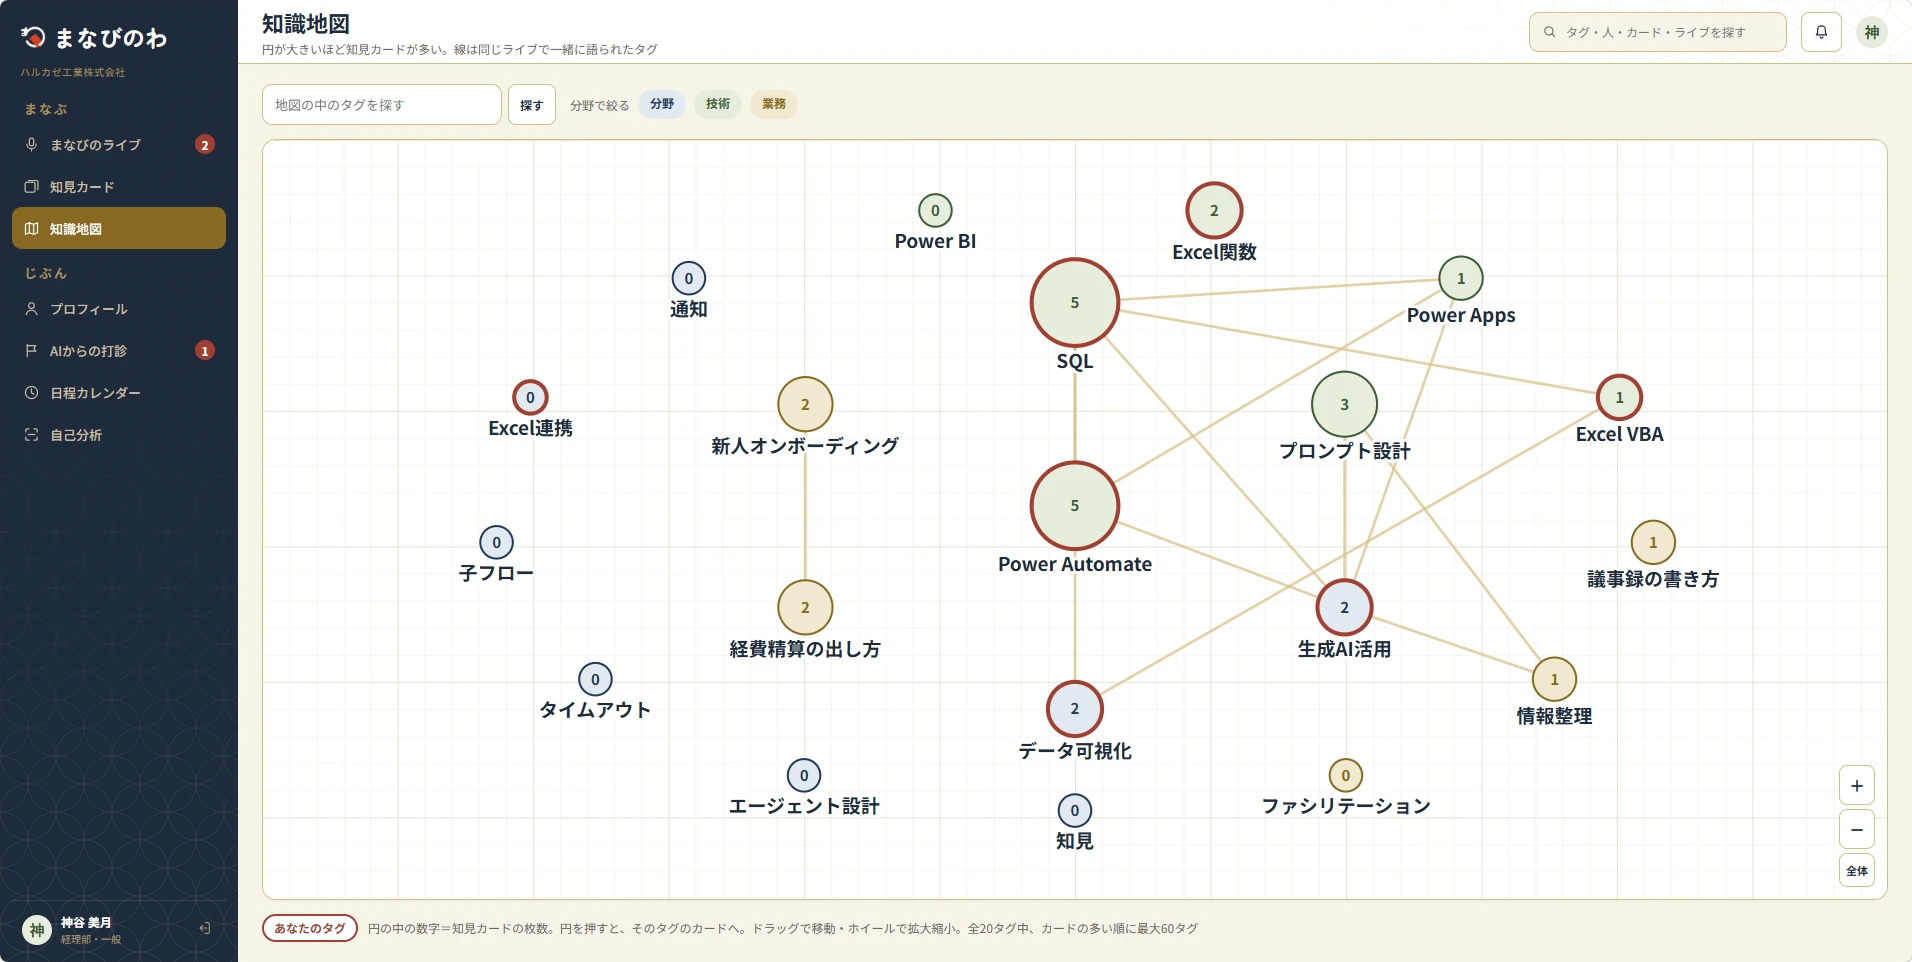Open 日程カレンダー clock icon
Viewport: 1912px width, 962px height.
pyautogui.click(x=32, y=393)
